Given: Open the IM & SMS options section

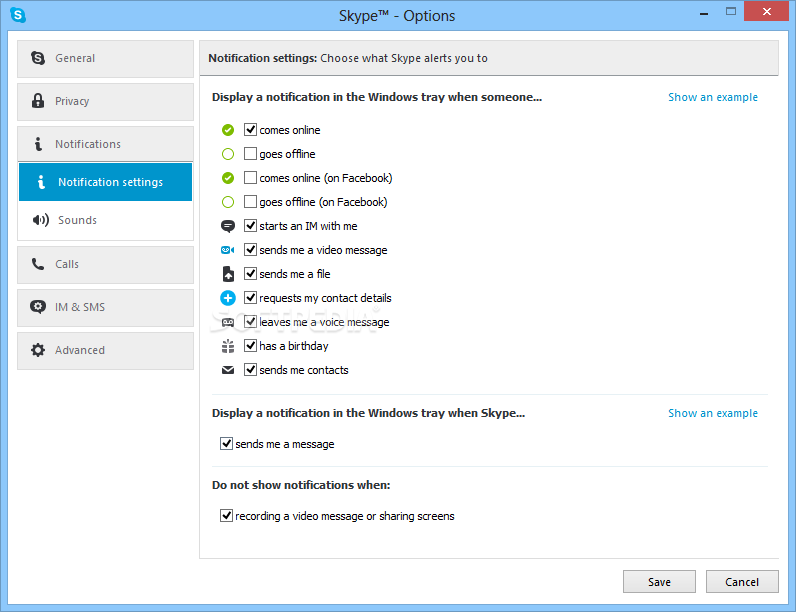Looking at the screenshot, I should (106, 308).
